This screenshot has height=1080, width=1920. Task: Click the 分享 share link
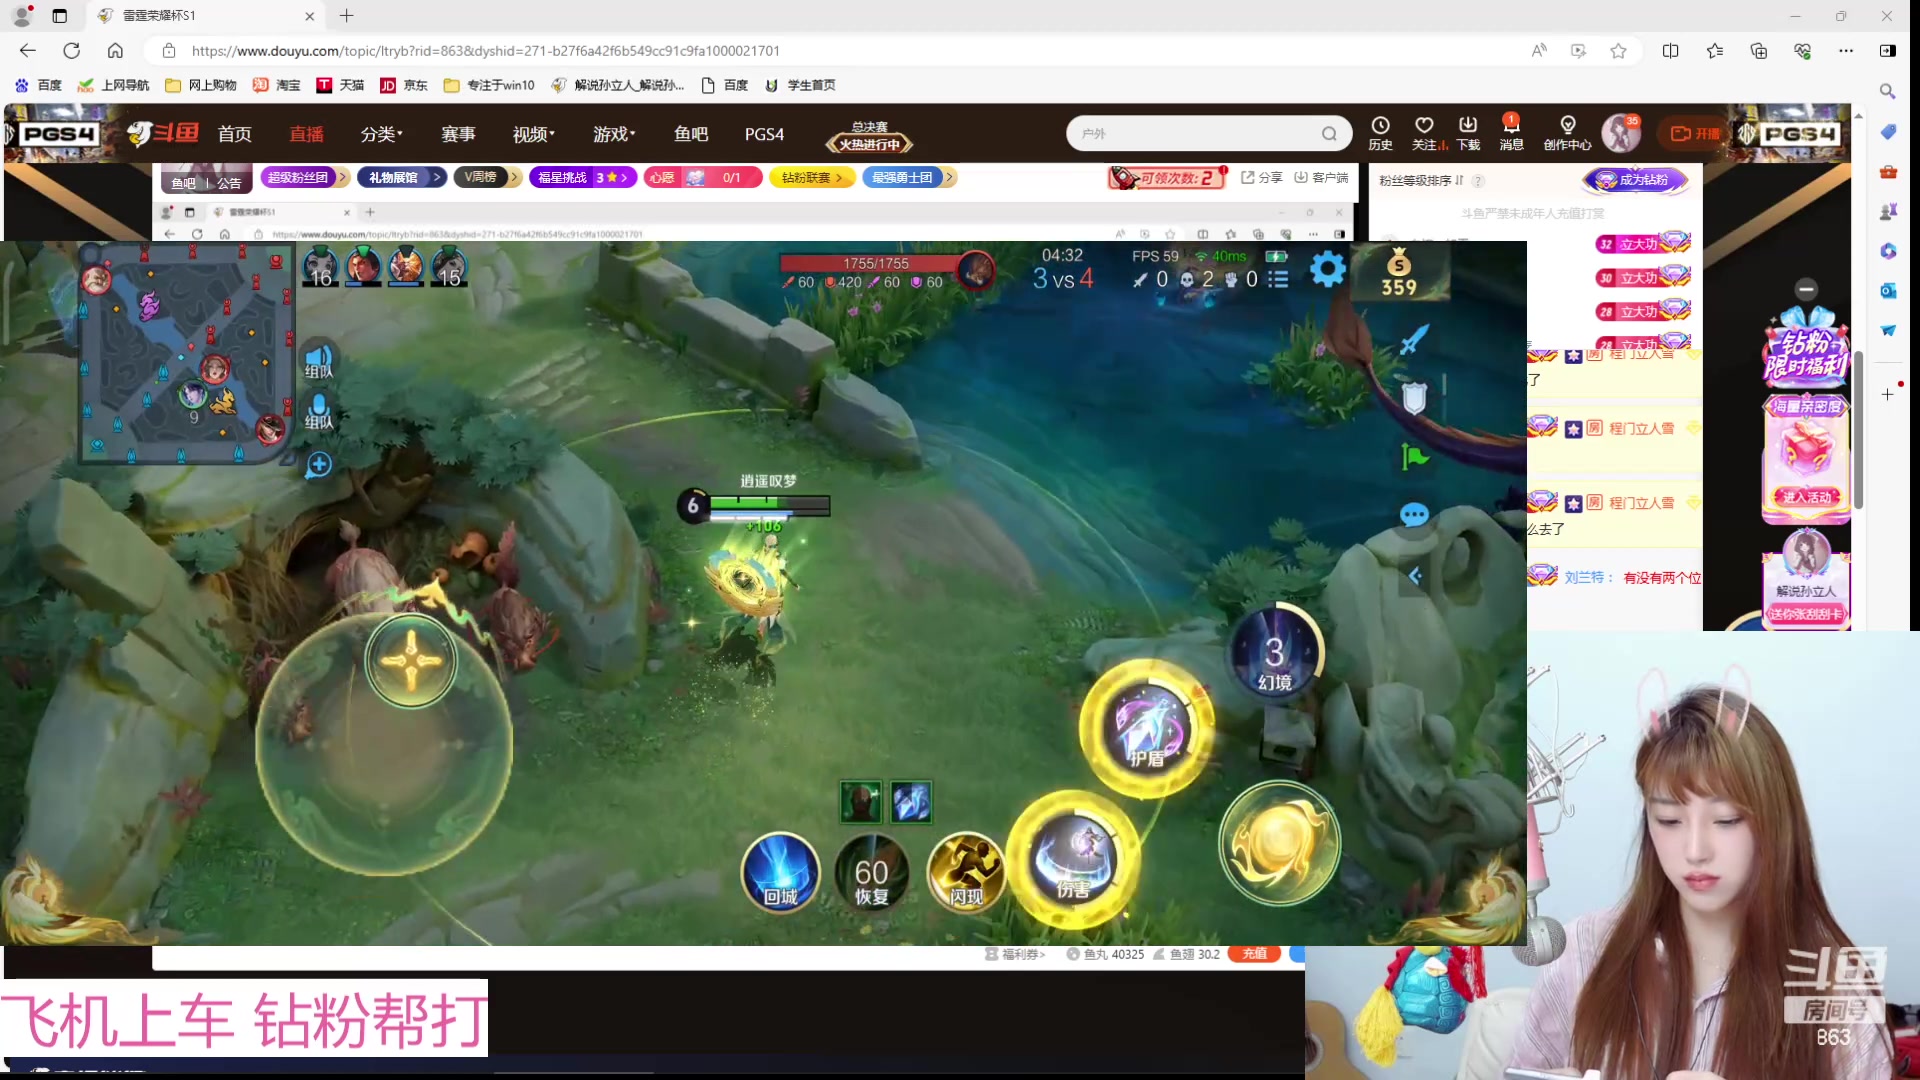1262,177
